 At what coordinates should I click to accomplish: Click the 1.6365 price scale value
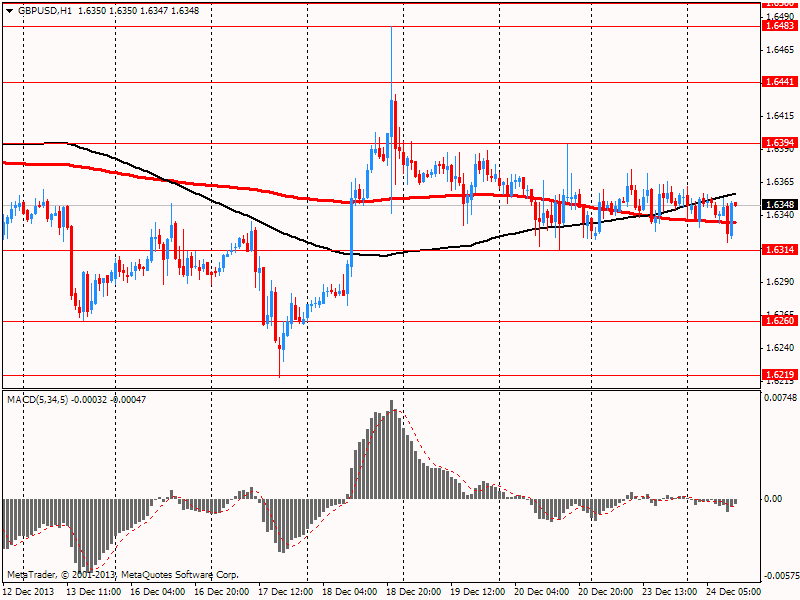pos(779,182)
